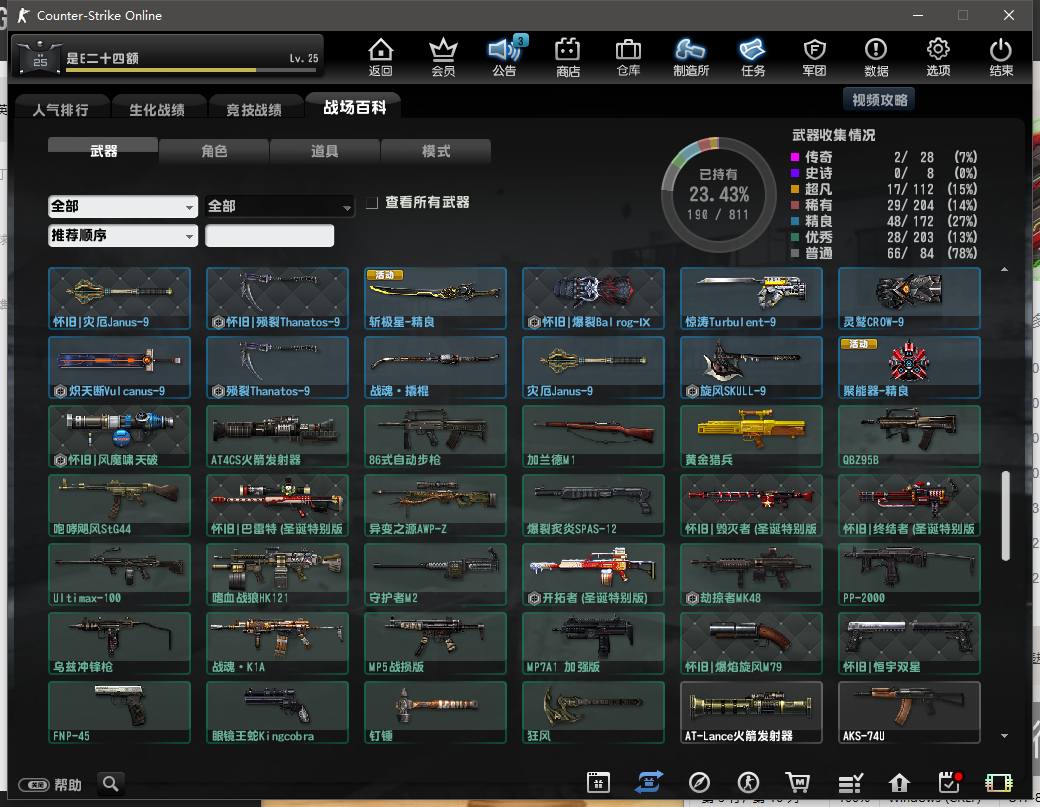Select the 道具 sub-tab
The width and height of the screenshot is (1040, 807).
tap(325, 151)
